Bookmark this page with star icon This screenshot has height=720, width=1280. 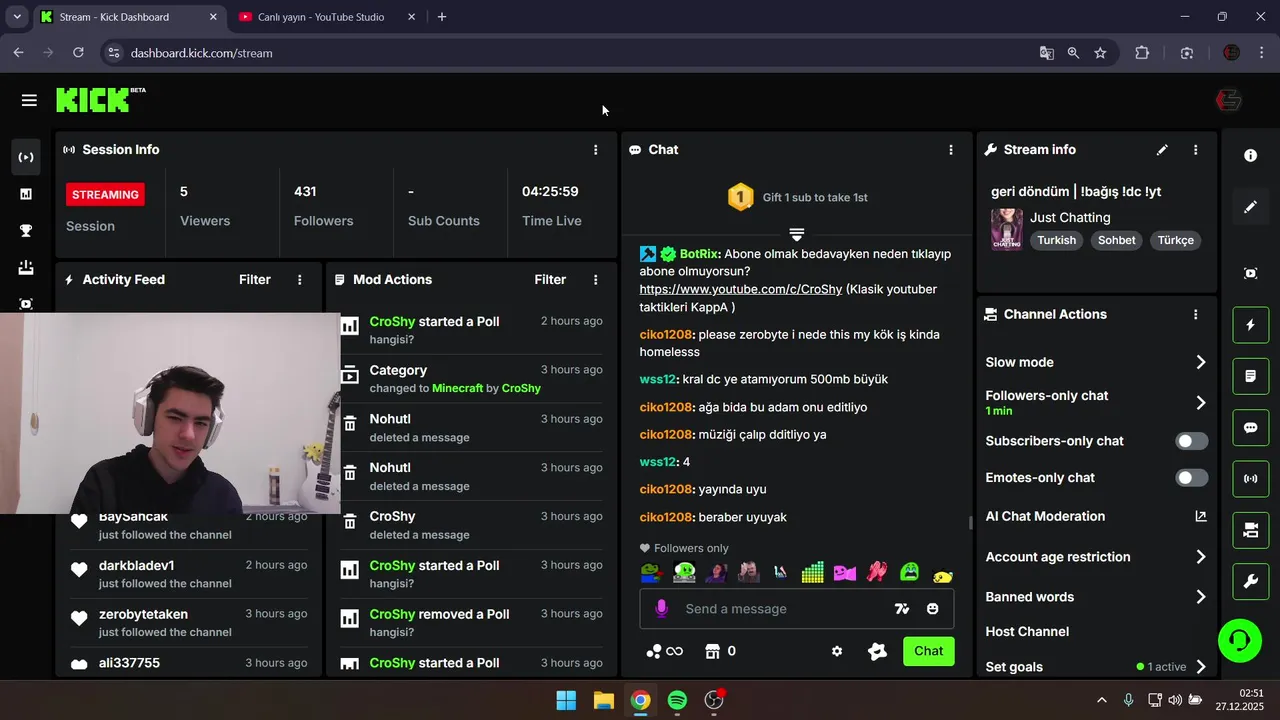click(x=1100, y=53)
